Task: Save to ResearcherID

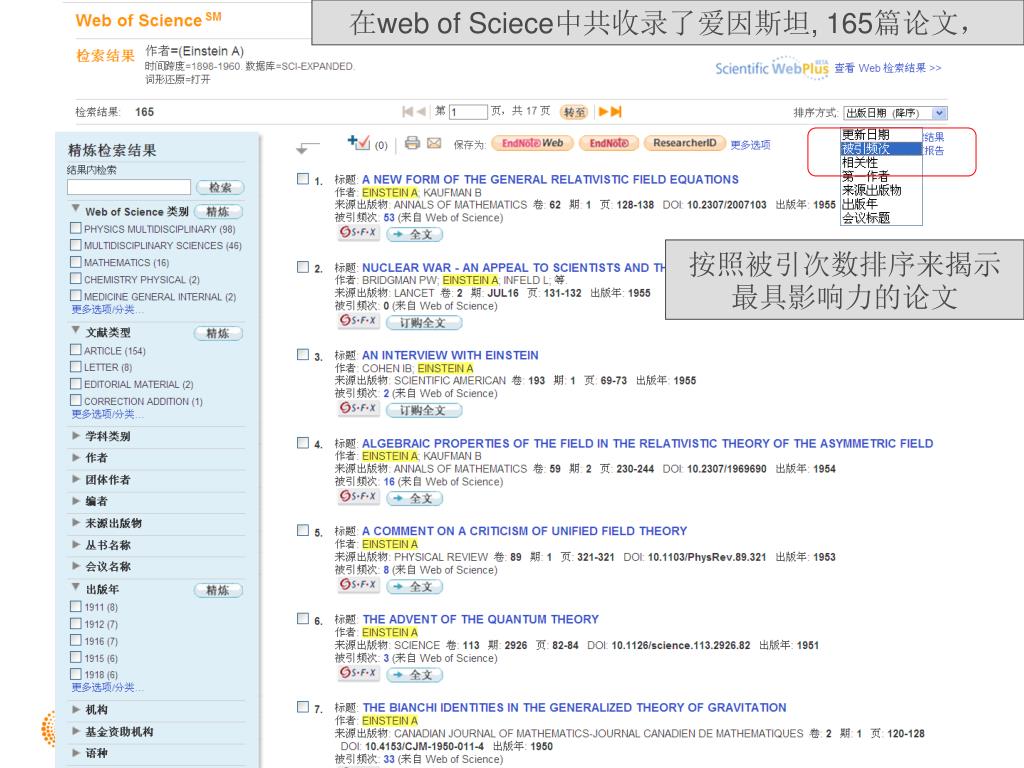Action: click(x=684, y=143)
